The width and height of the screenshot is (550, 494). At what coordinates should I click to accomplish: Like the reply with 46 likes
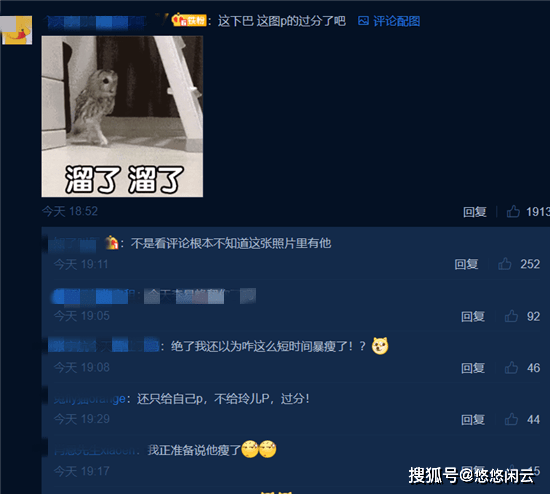(x=511, y=367)
